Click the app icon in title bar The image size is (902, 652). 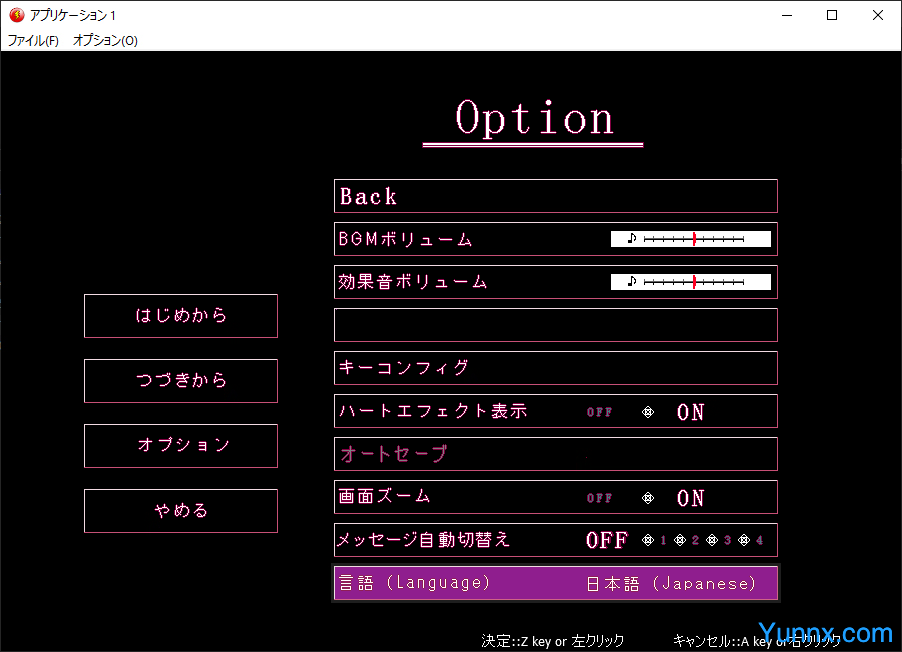pyautogui.click(x=16, y=15)
